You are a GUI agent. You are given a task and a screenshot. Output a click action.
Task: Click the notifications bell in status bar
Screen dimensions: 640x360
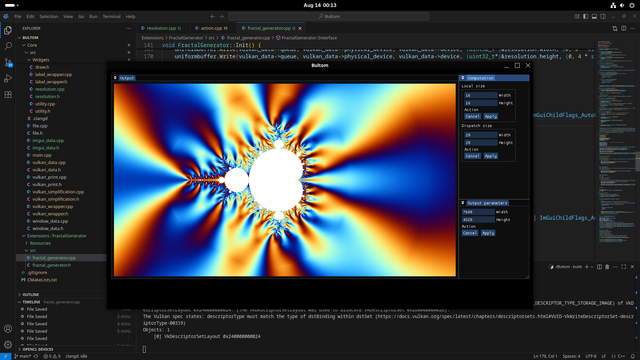pyautogui.click(x=633, y=356)
